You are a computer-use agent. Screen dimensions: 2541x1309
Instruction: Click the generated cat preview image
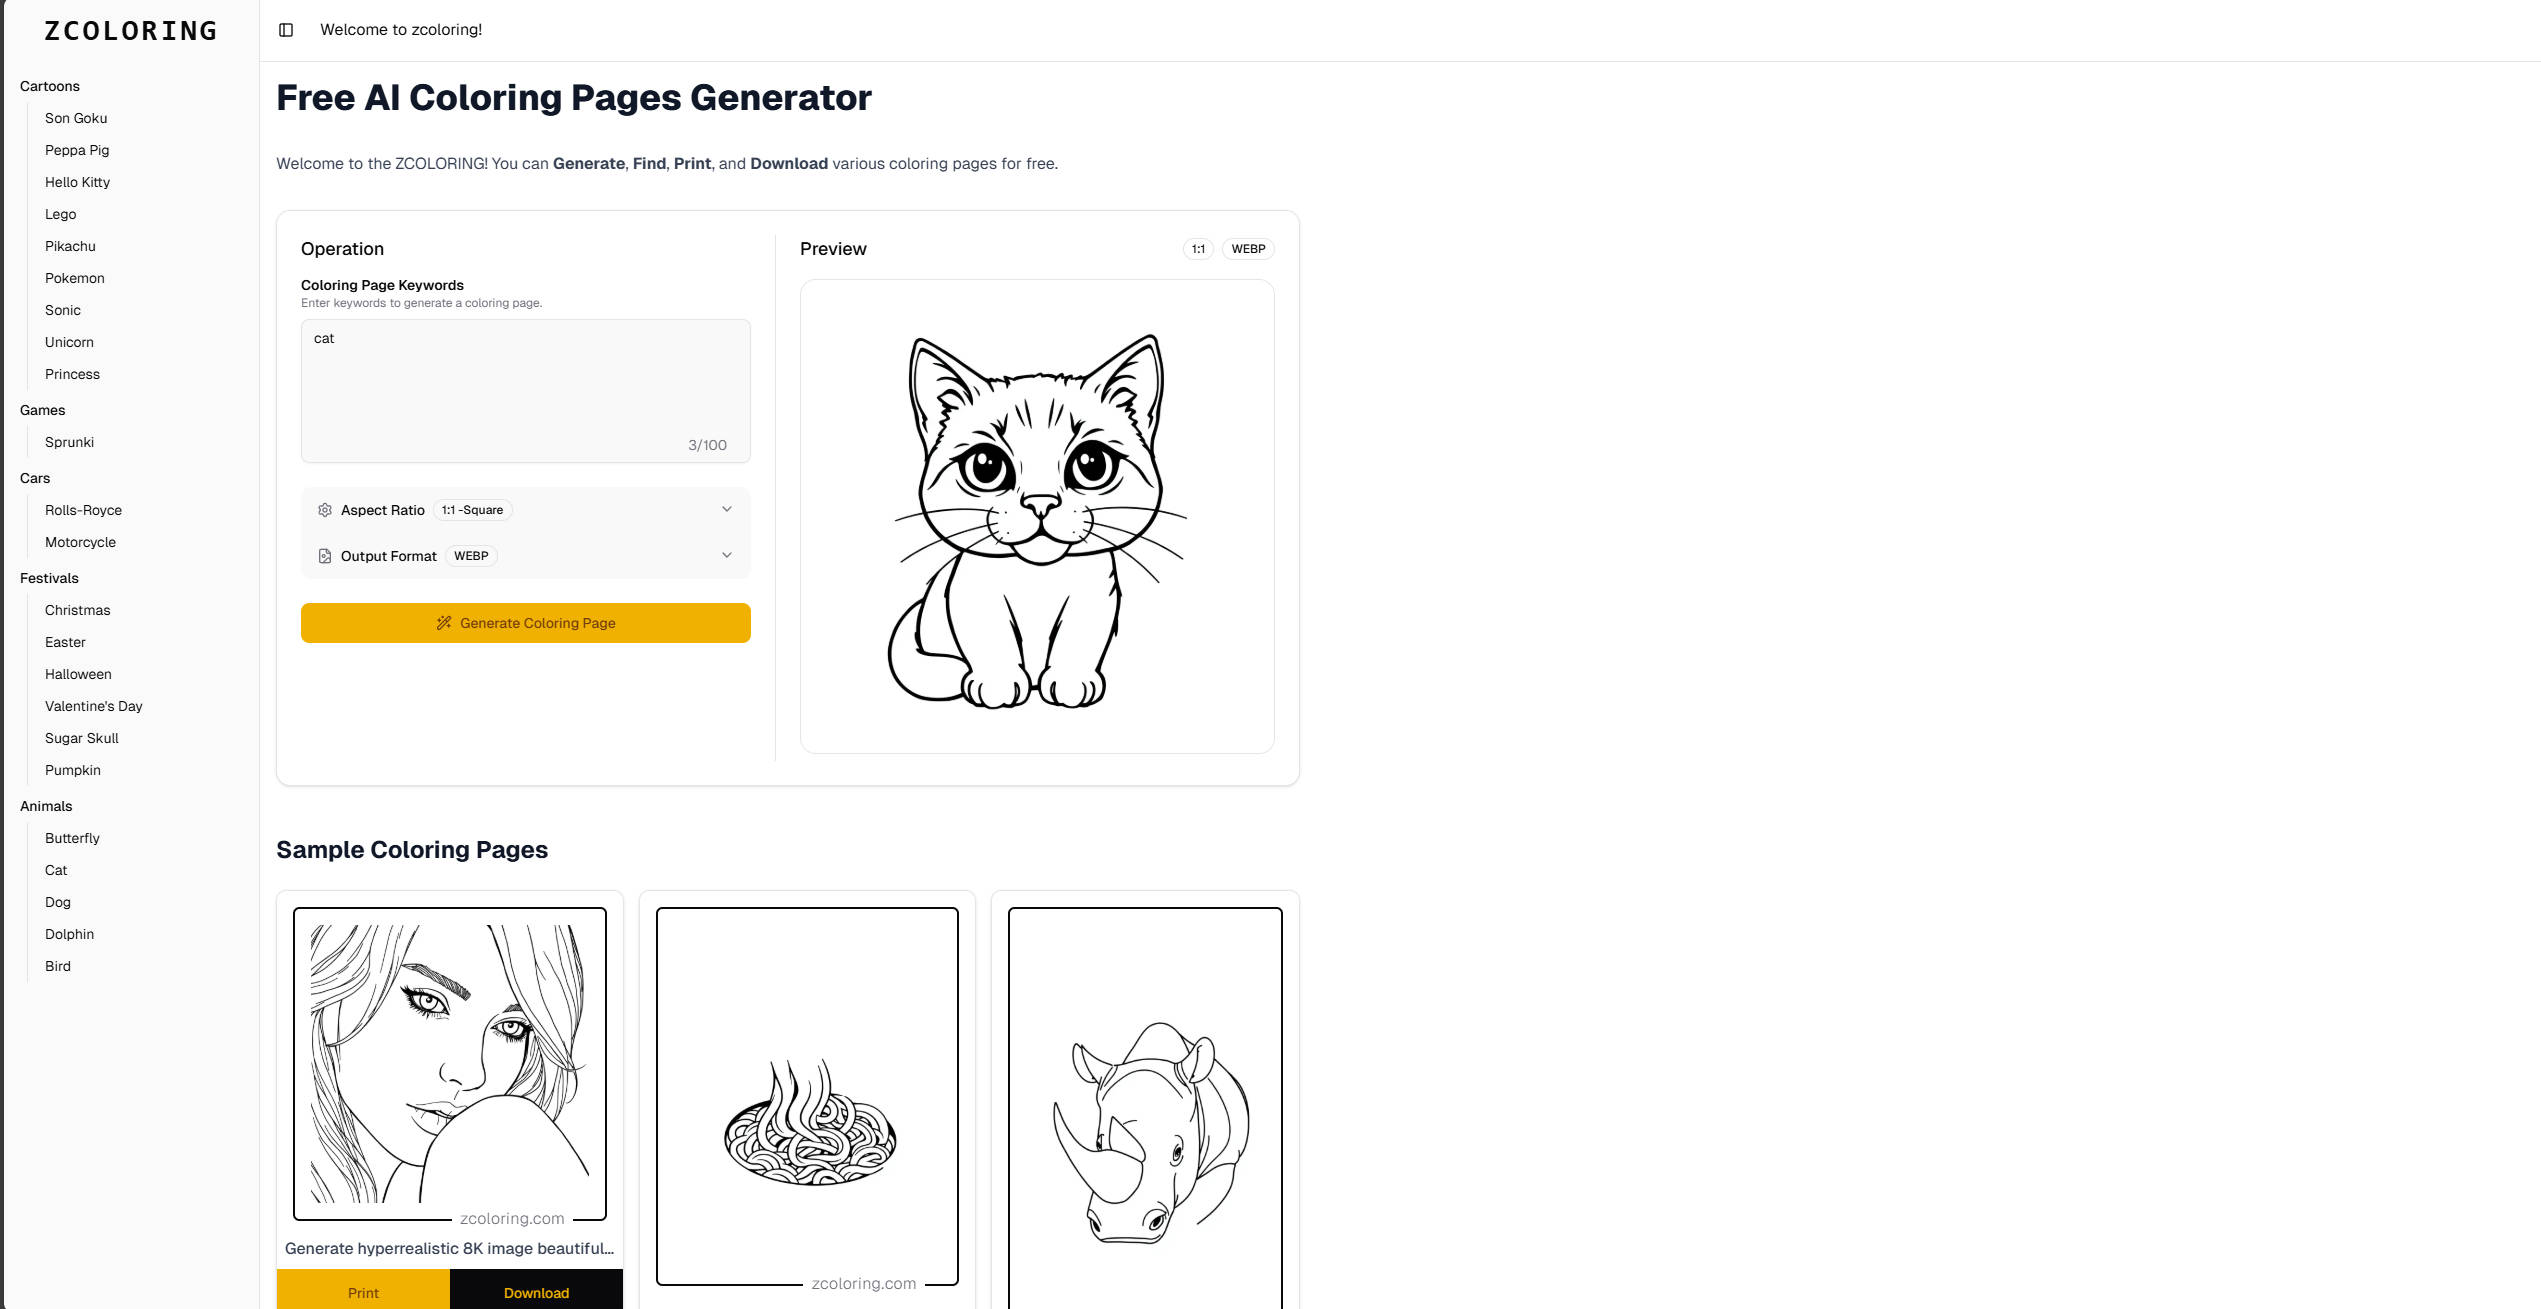[1037, 516]
